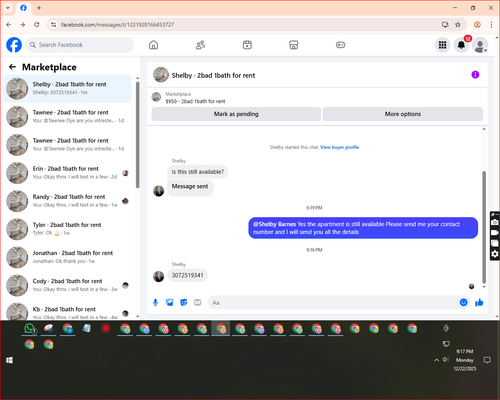The image size is (500, 400).
Task: Show hidden system tray icons
Action: click(436, 360)
